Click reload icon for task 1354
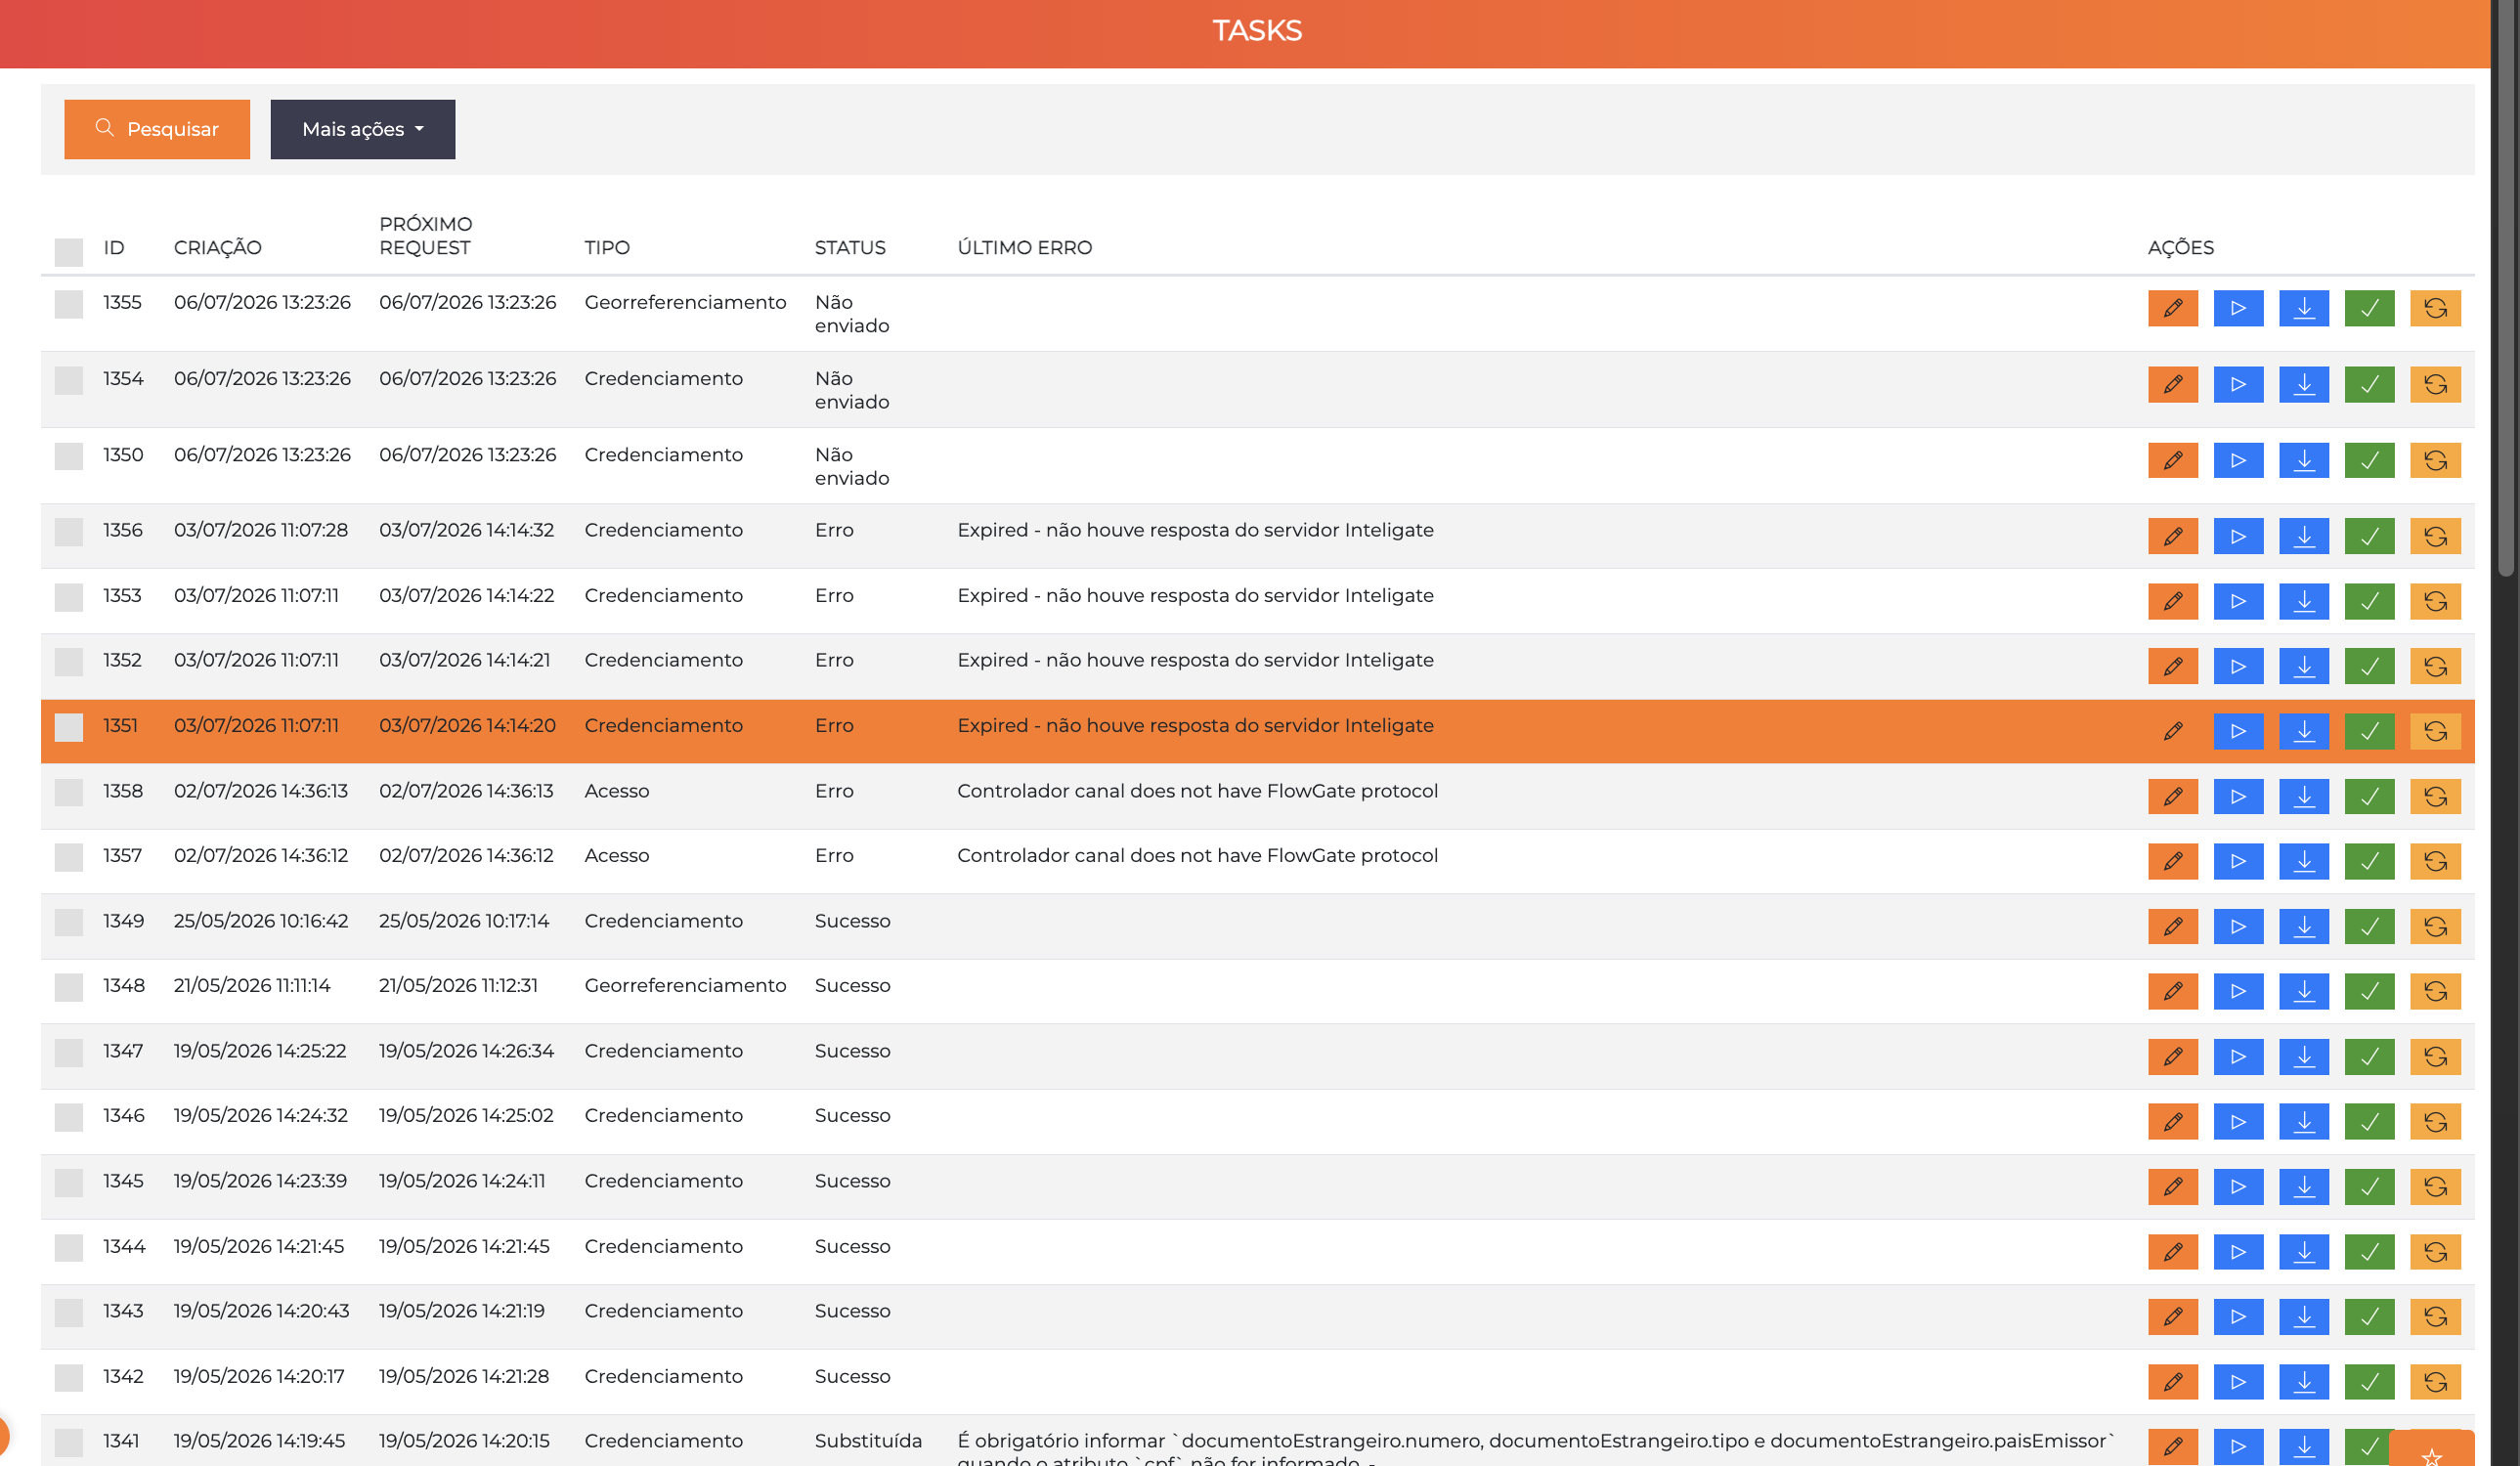2520x1466 pixels. (x=2435, y=384)
